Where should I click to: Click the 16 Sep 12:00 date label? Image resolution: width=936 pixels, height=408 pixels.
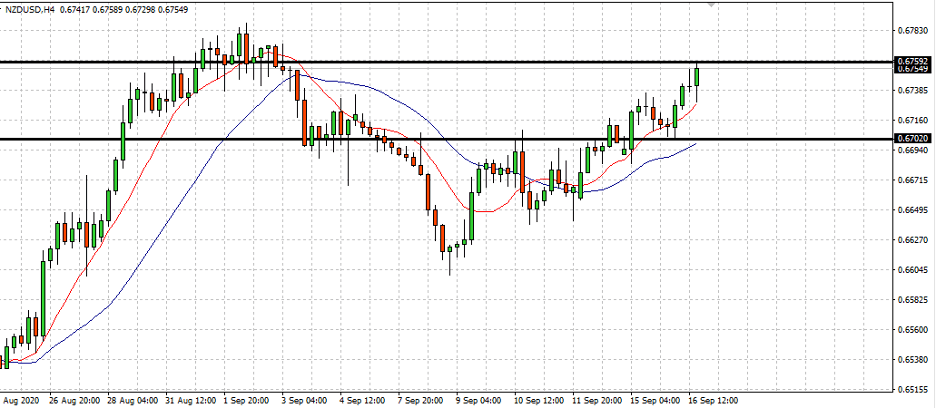tap(714, 399)
